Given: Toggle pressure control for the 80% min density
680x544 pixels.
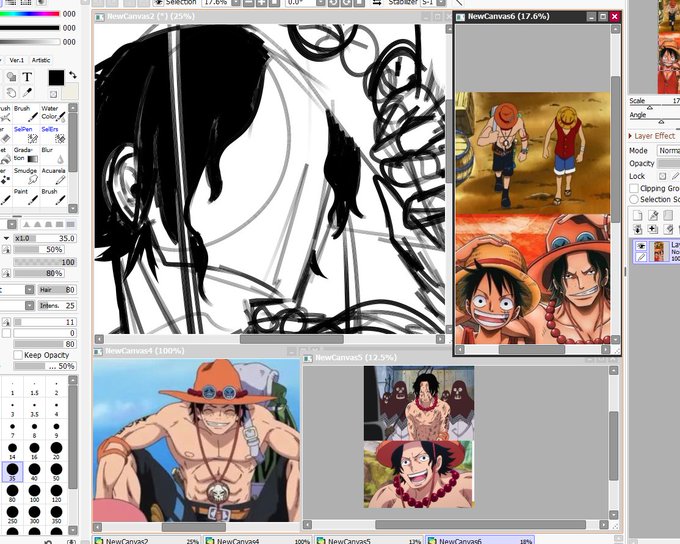Looking at the screenshot, I should click(6, 273).
